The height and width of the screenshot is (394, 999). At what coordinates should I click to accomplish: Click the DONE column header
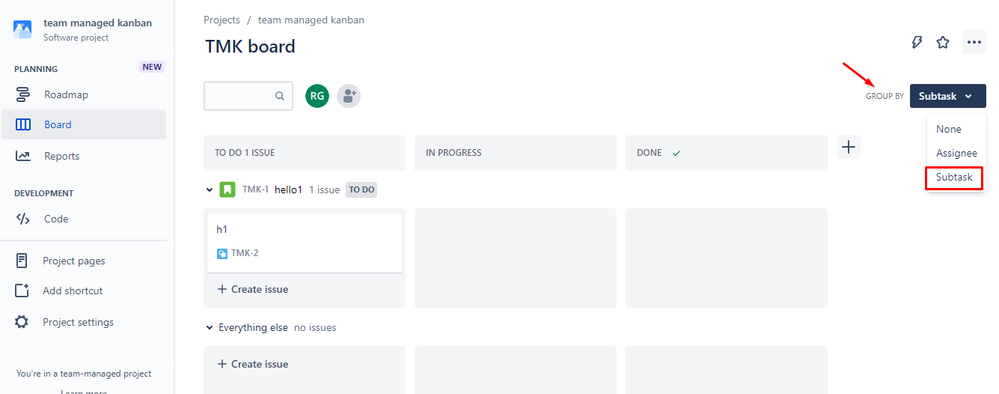pyautogui.click(x=726, y=153)
